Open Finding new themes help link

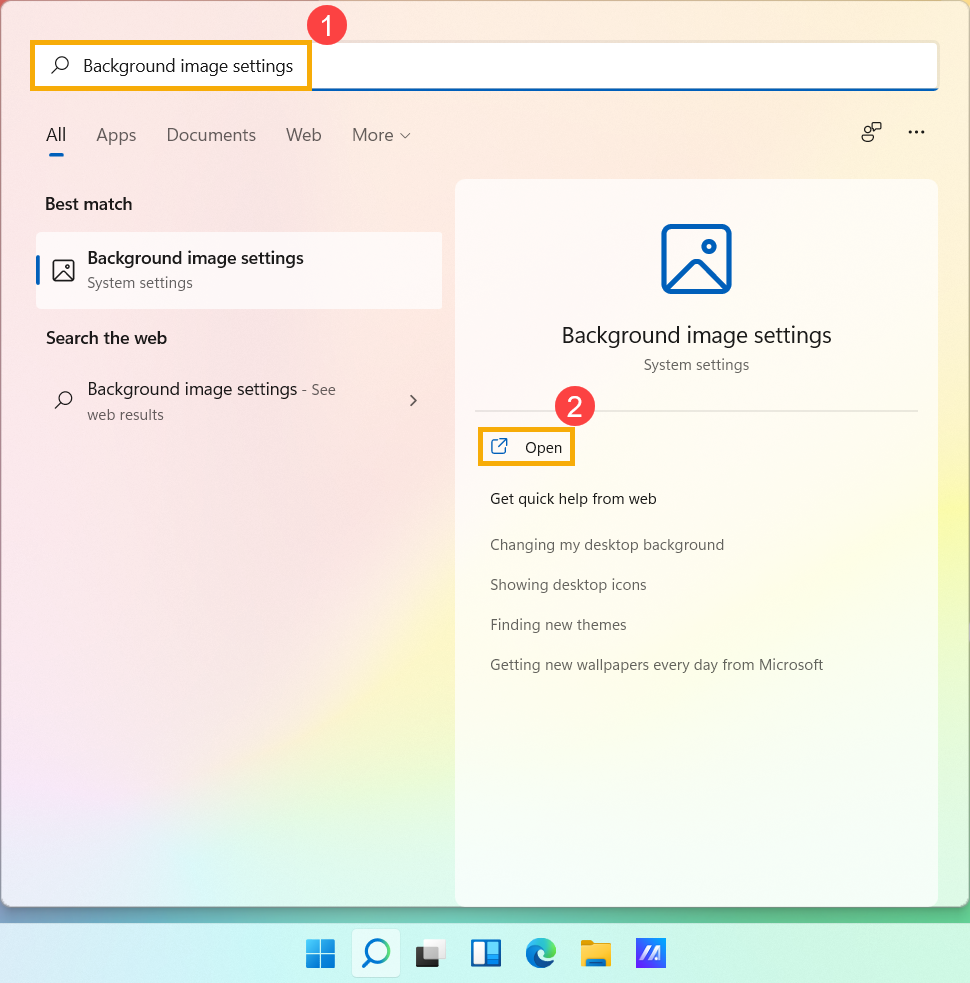(558, 625)
